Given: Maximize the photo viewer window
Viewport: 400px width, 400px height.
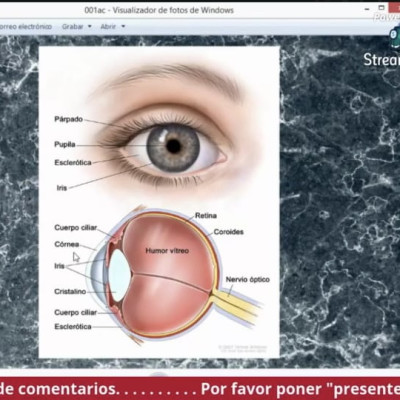Looking at the screenshot, I should [x=382, y=8].
